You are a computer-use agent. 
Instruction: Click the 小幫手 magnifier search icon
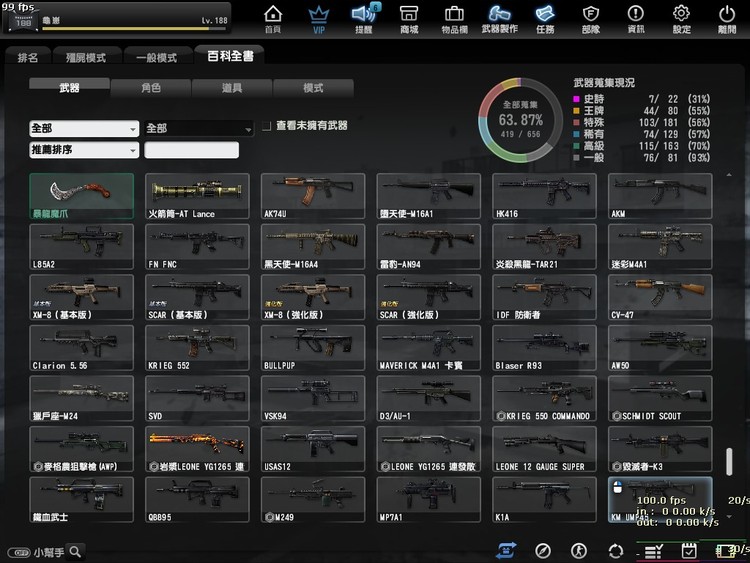click(76, 552)
